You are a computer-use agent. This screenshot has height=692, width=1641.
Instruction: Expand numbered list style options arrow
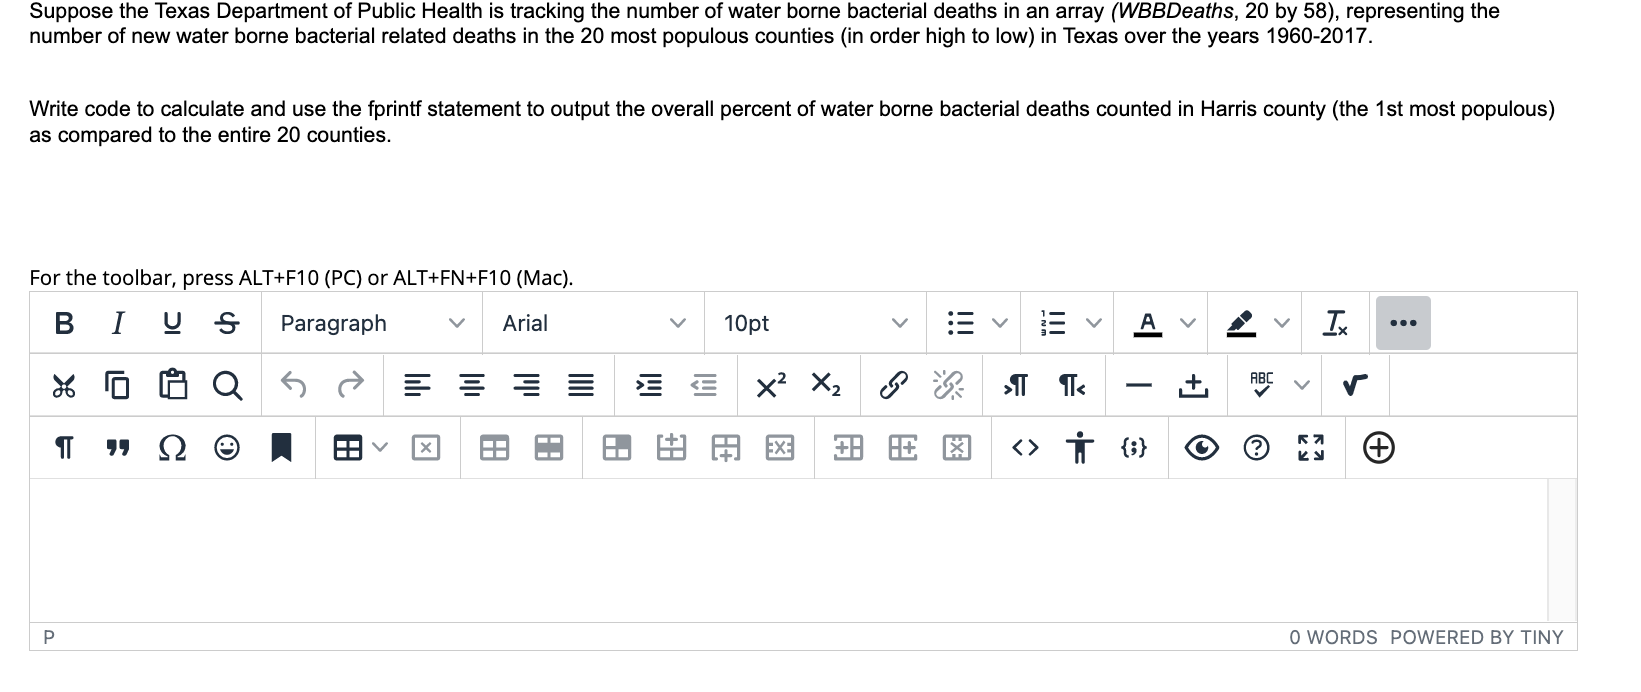pyautogui.click(x=1094, y=323)
